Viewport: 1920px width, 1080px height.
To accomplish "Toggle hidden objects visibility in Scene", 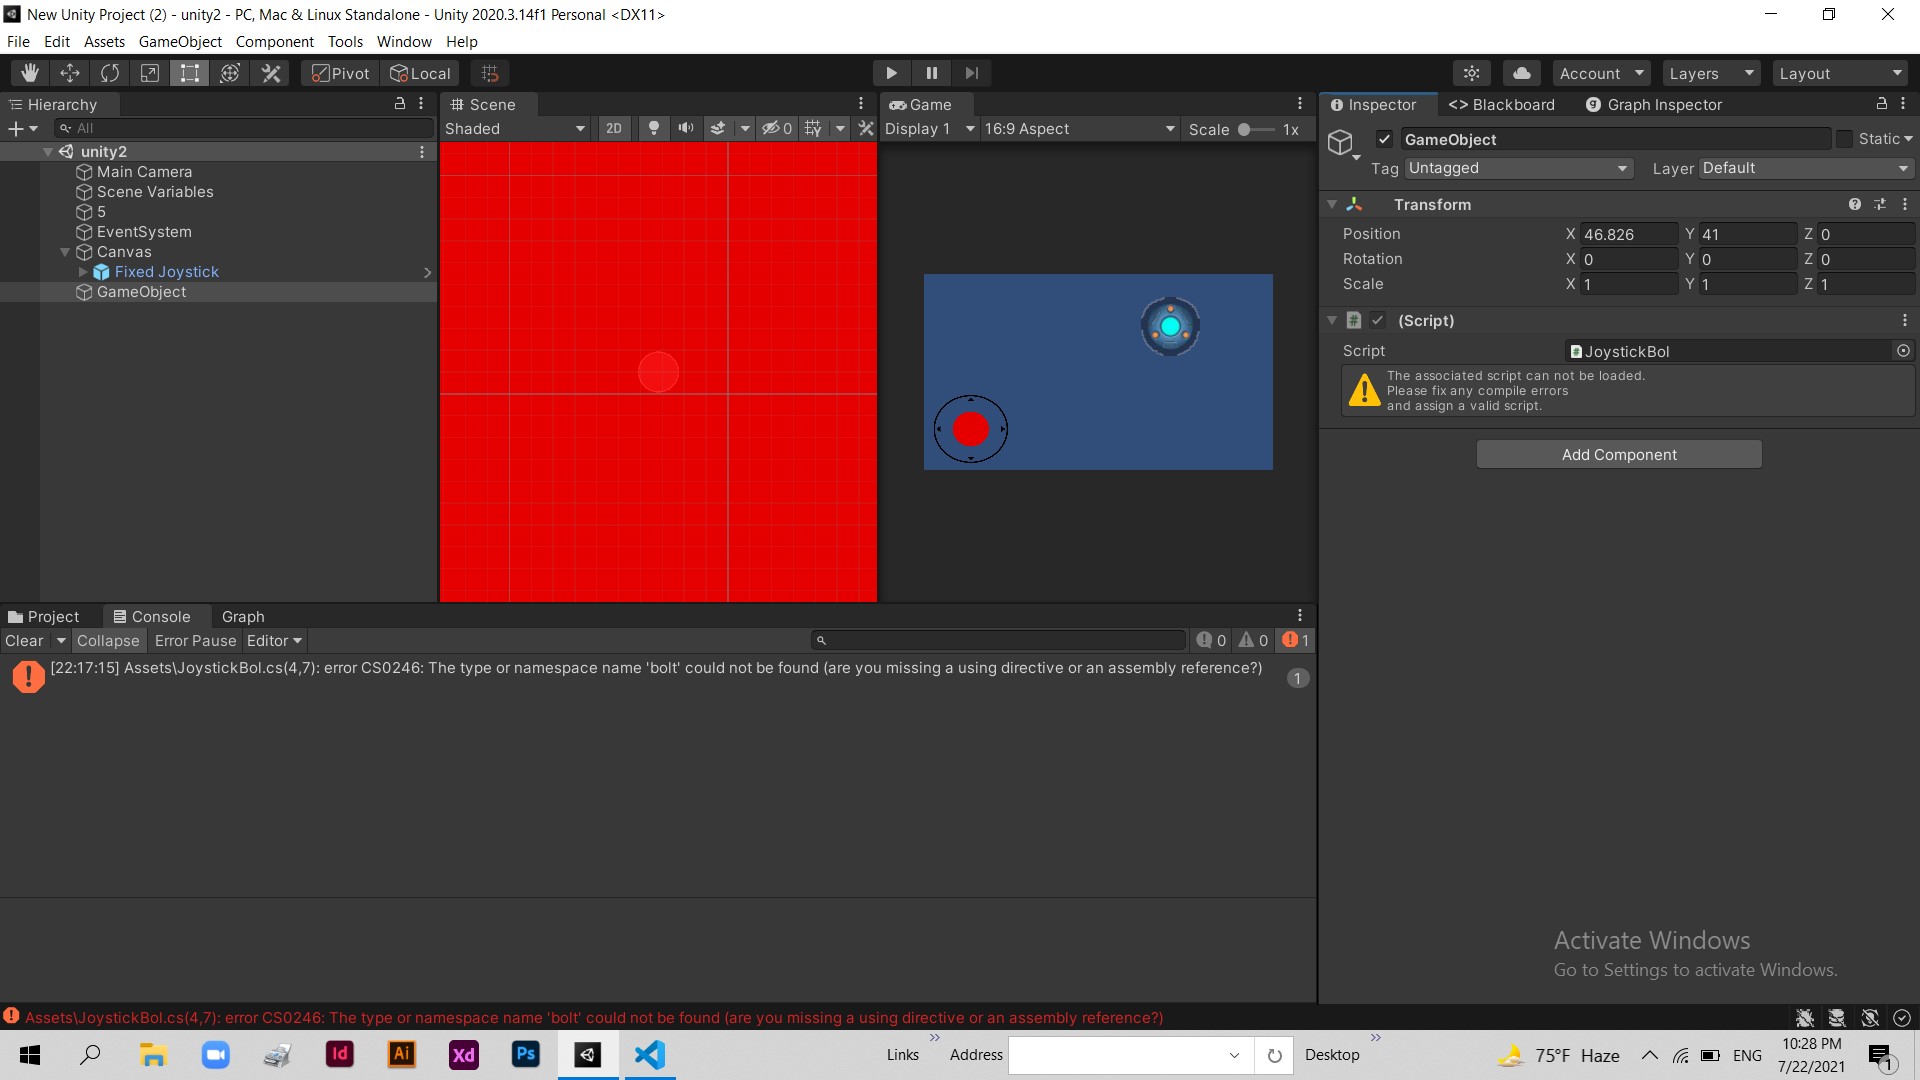I will tap(777, 129).
